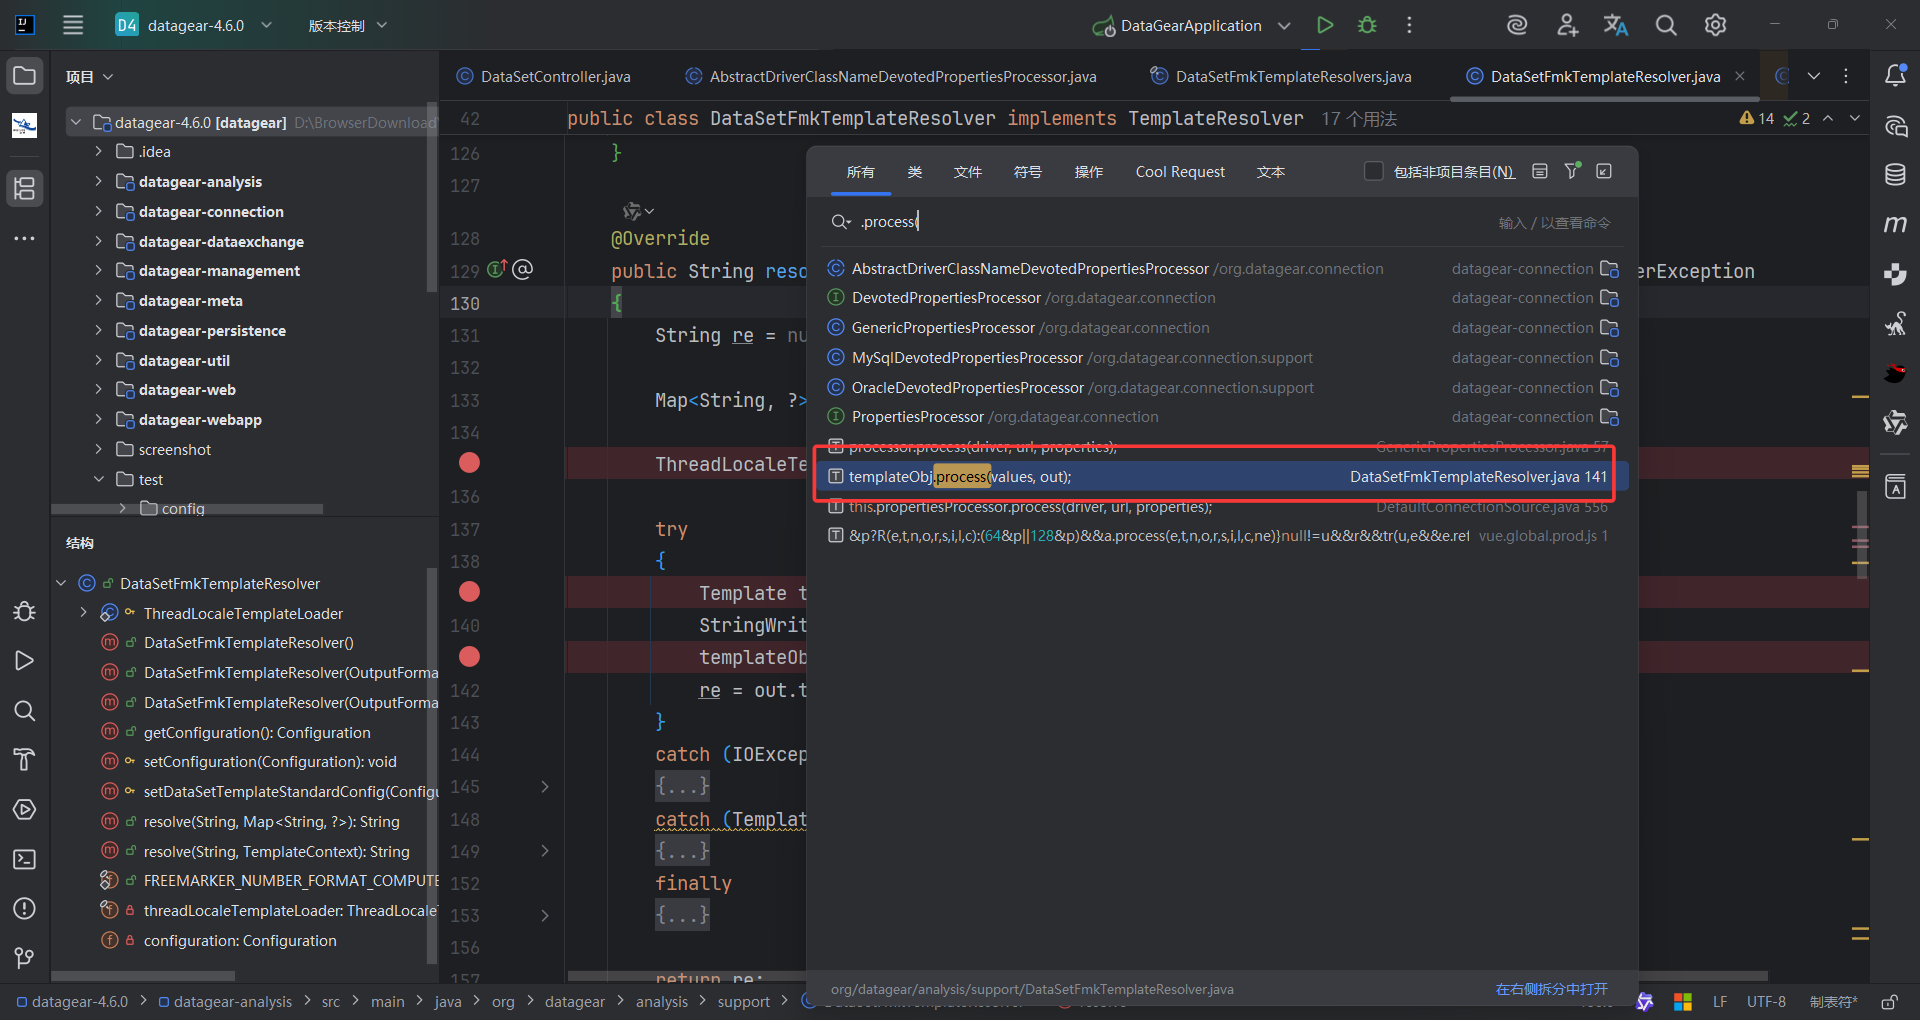Open the main hamburger menu
The height and width of the screenshot is (1020, 1920).
73,25
